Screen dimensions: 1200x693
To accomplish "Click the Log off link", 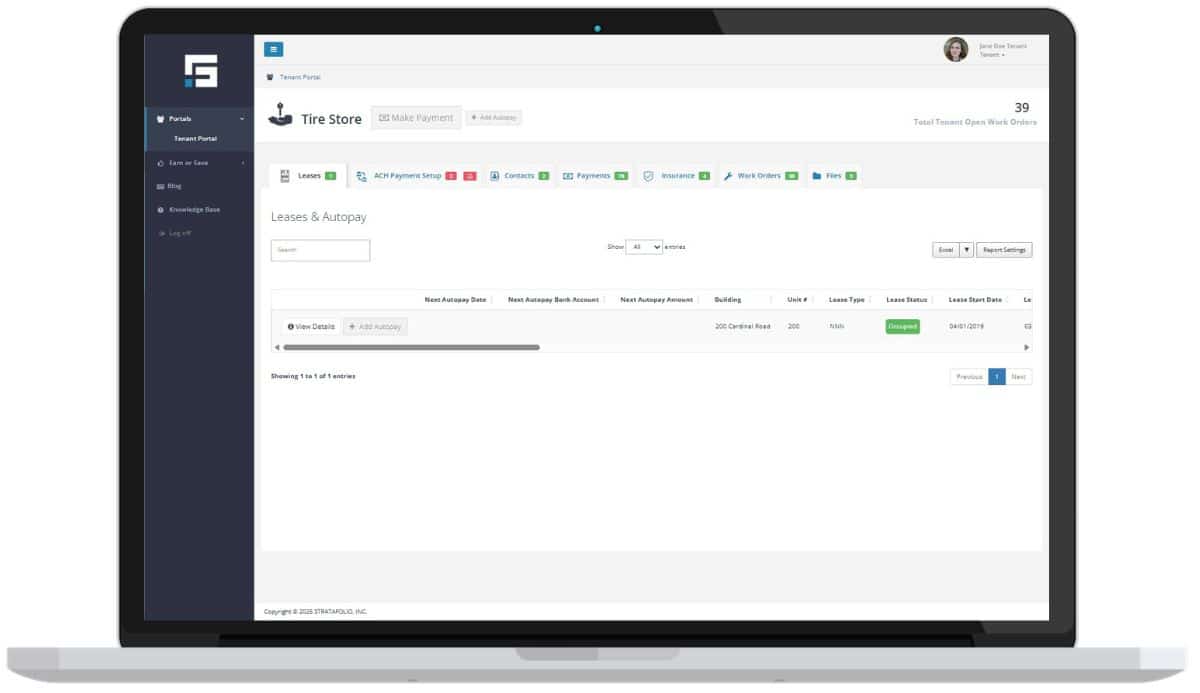I will (x=179, y=233).
